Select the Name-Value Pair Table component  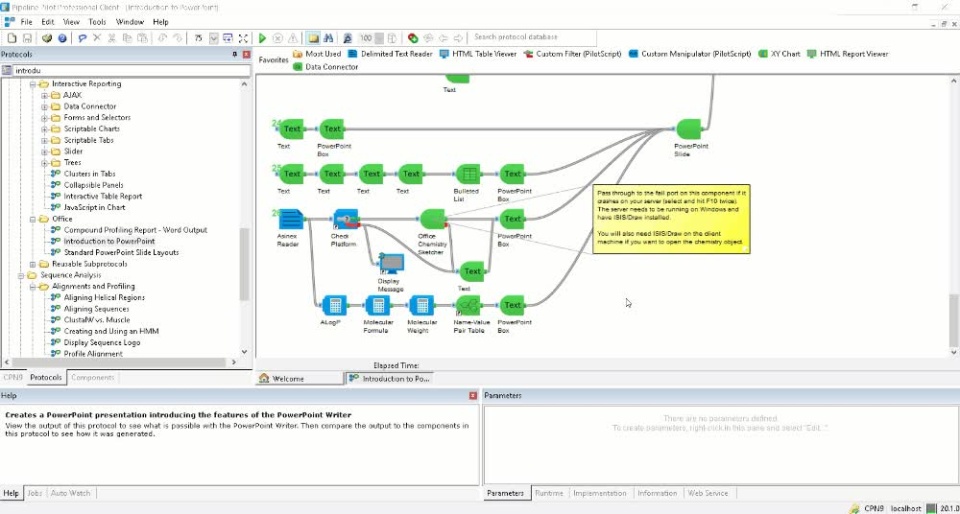pos(468,305)
